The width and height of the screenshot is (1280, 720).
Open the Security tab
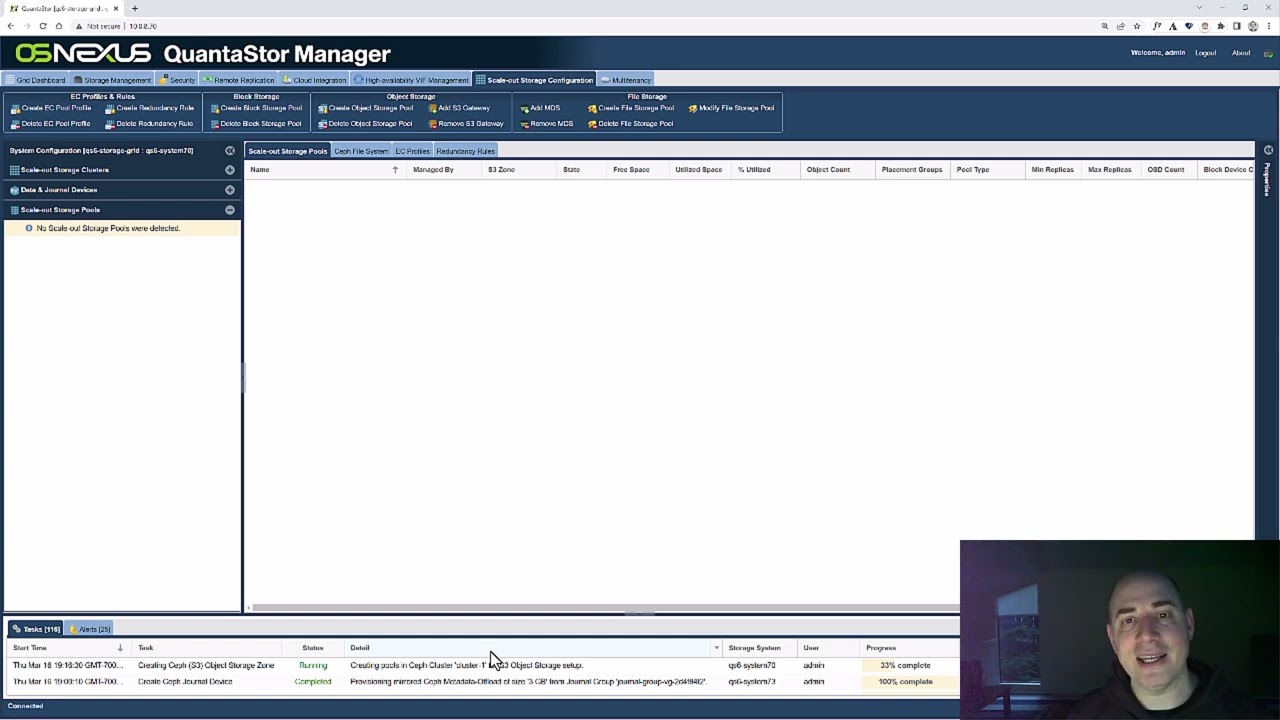click(x=178, y=80)
